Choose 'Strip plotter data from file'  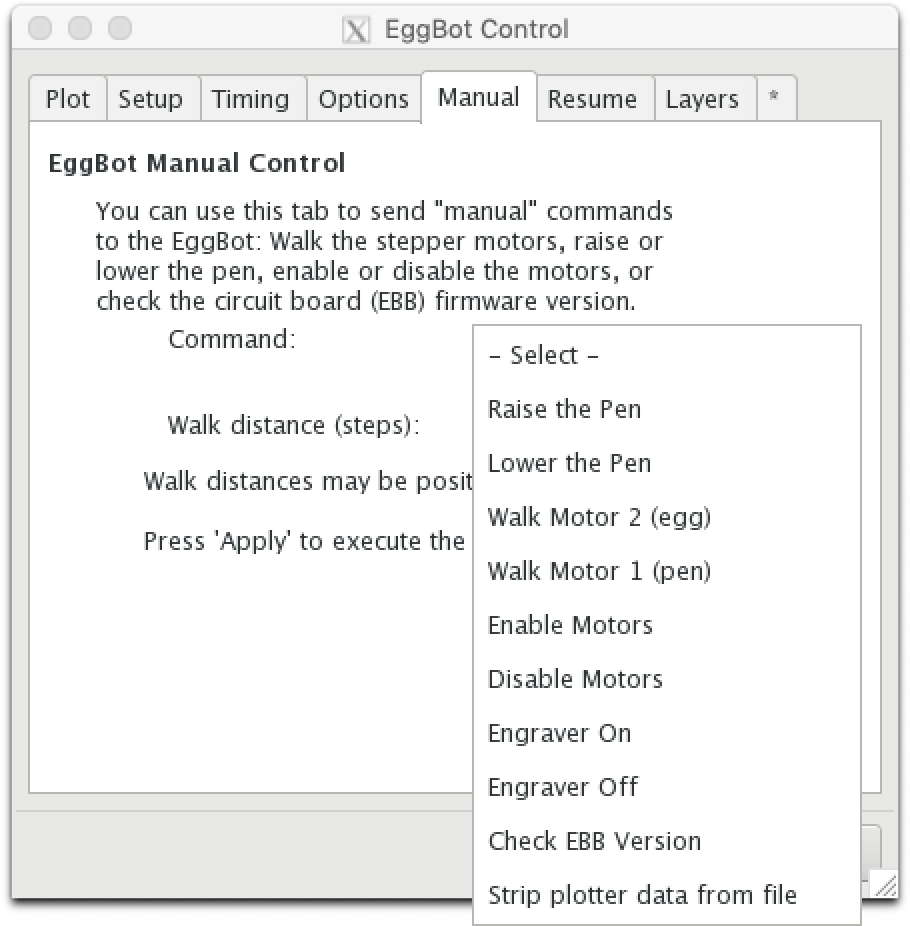coord(667,895)
